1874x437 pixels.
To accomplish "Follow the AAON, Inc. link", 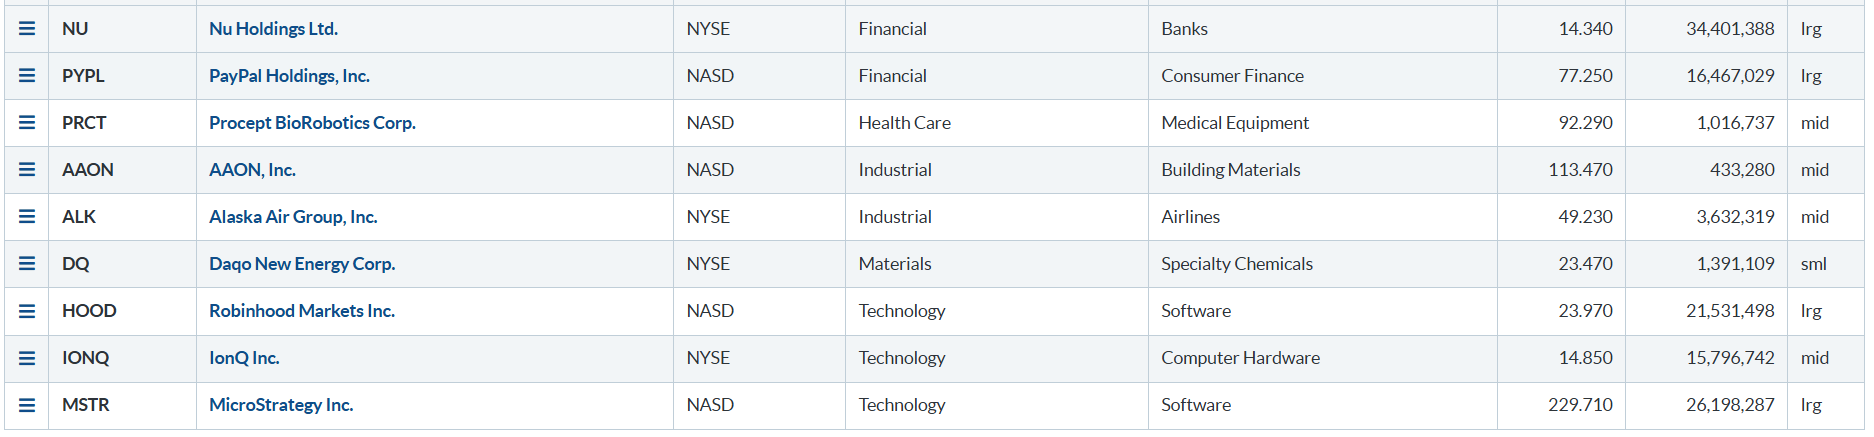I will 252,170.
